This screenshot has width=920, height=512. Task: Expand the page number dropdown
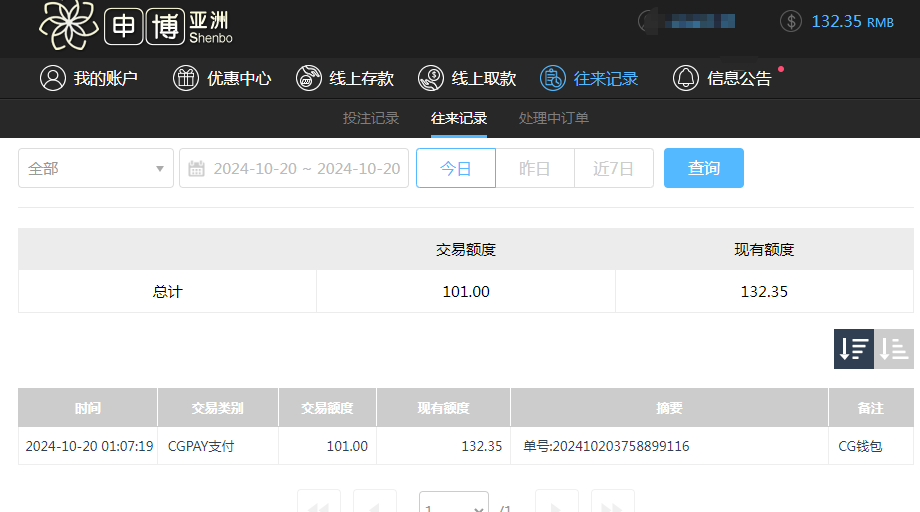coord(454,506)
